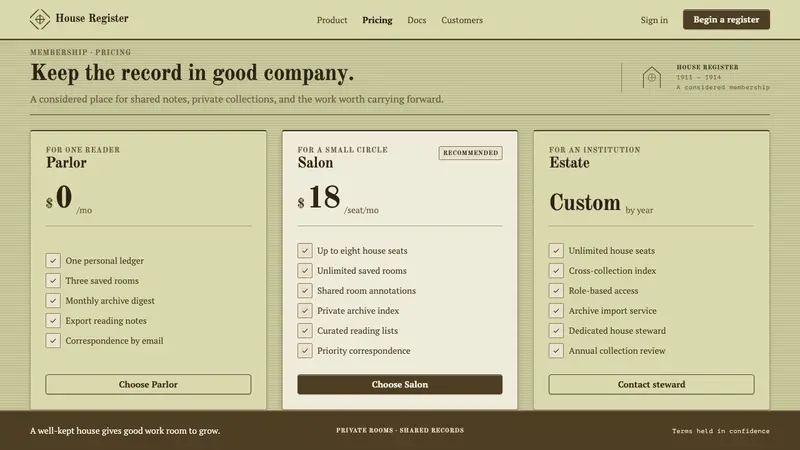Click the Contact steward button
This screenshot has width=800, height=450.
[651, 384]
